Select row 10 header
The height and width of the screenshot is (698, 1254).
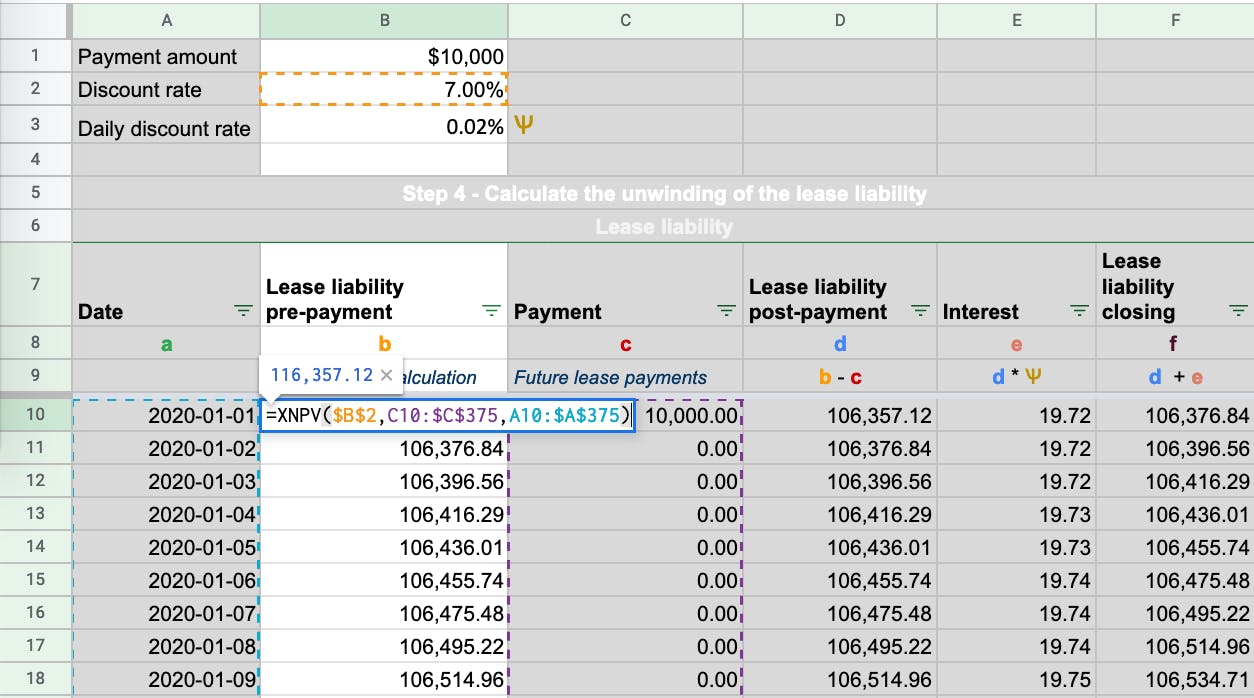click(35, 415)
